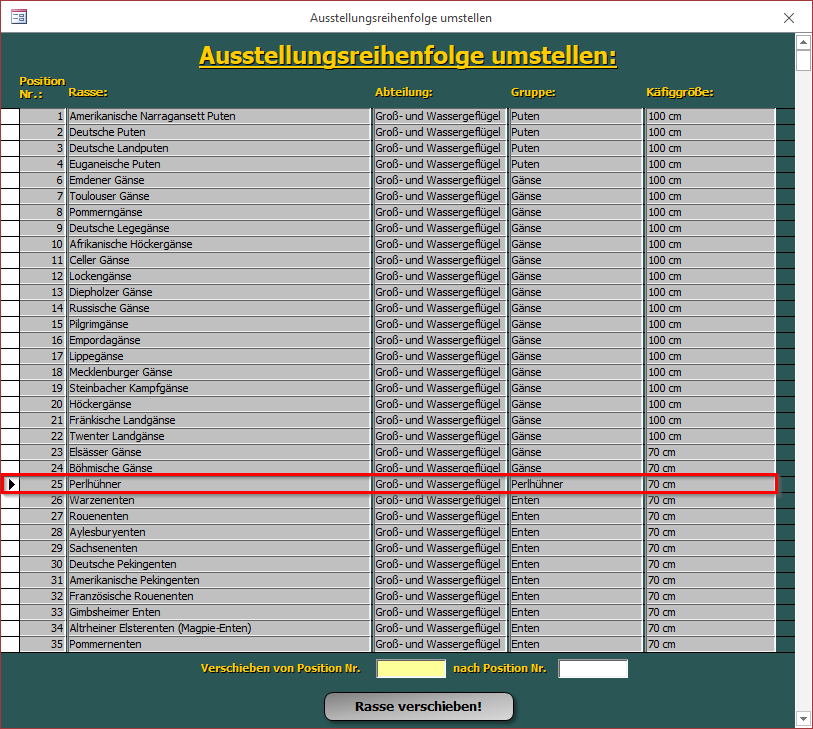
Task: Select the Rasse cell 'Deutsche Puten'
Action: (218, 132)
